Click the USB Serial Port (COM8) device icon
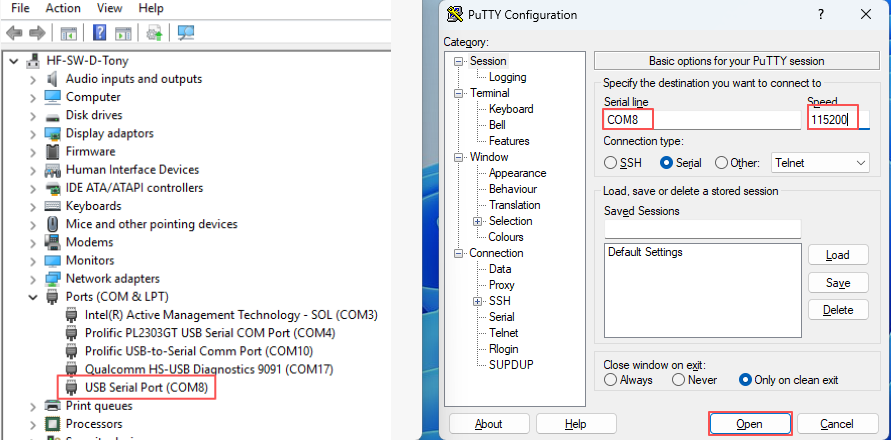This screenshot has height=440, width=891. (x=71, y=386)
